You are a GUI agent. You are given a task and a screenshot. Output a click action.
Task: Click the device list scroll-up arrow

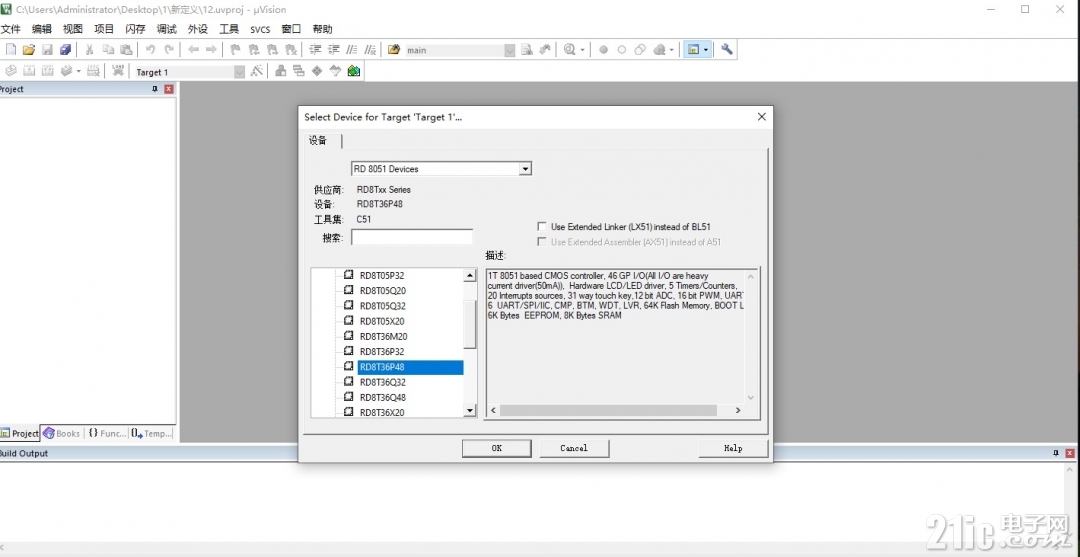click(470, 275)
